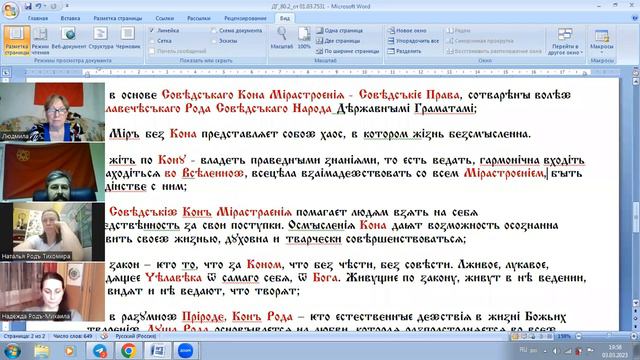Screen dimensions: 640x360
Task: Click the word "Прíроде" in document
Action: pos(203,317)
